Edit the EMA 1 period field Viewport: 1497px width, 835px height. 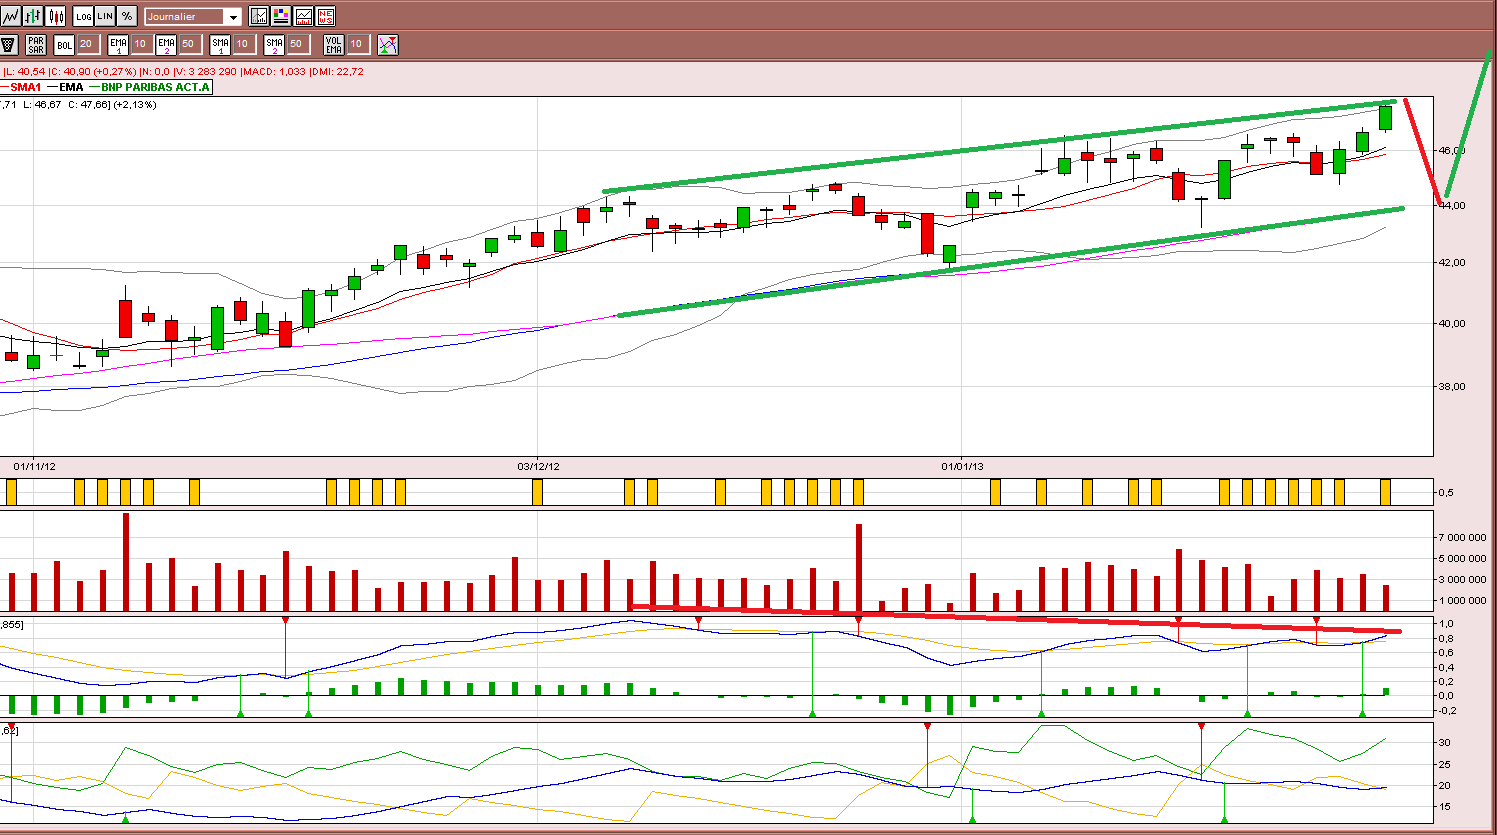coord(140,44)
